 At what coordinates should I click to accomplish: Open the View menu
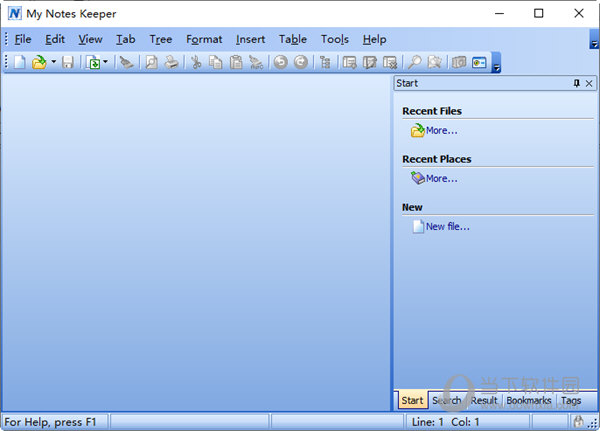point(90,39)
